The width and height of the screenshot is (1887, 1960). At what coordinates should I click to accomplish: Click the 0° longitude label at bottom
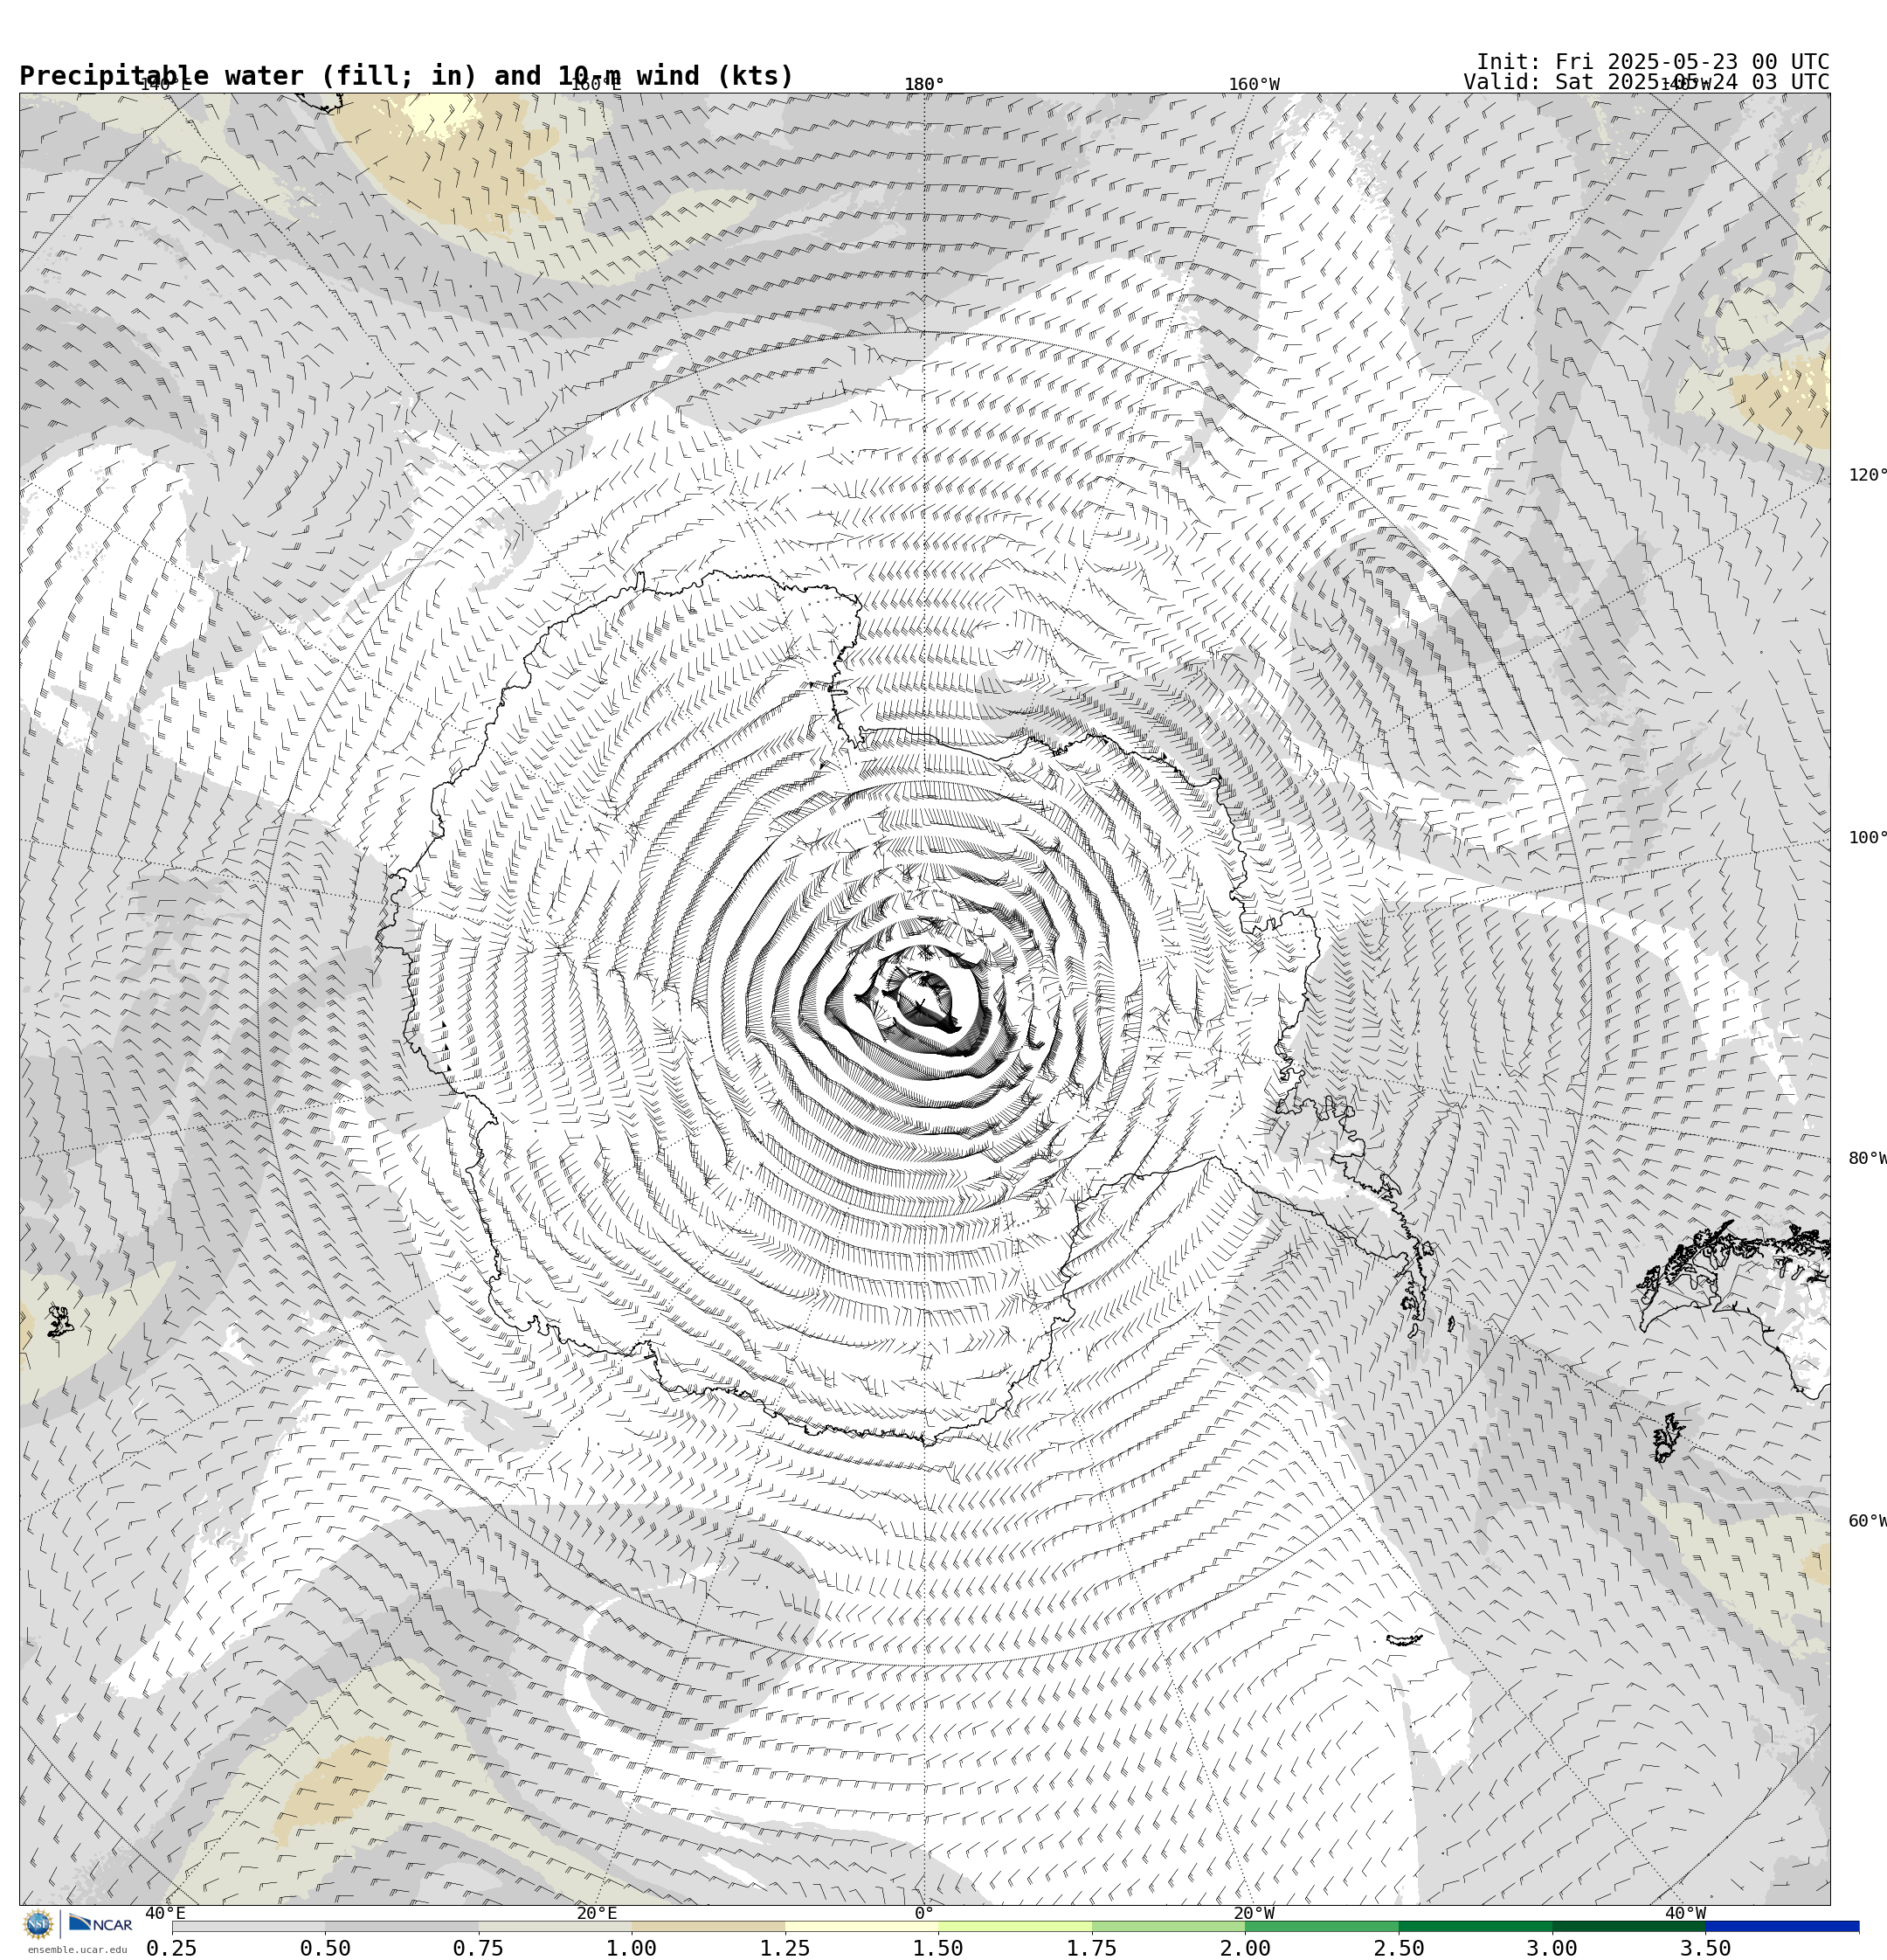[x=924, y=1914]
